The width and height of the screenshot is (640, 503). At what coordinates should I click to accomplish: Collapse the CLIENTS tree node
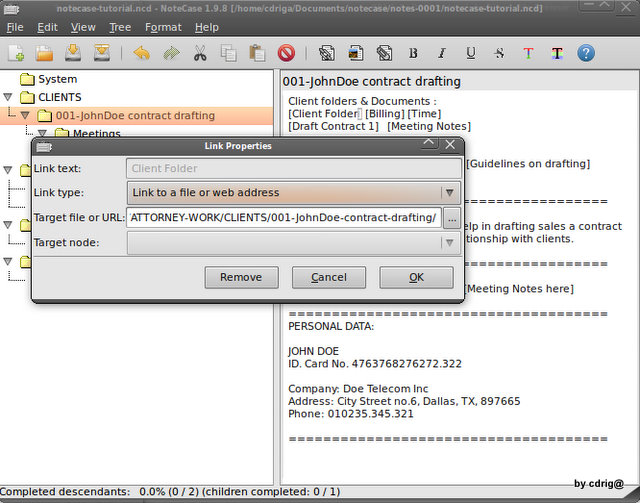8,97
